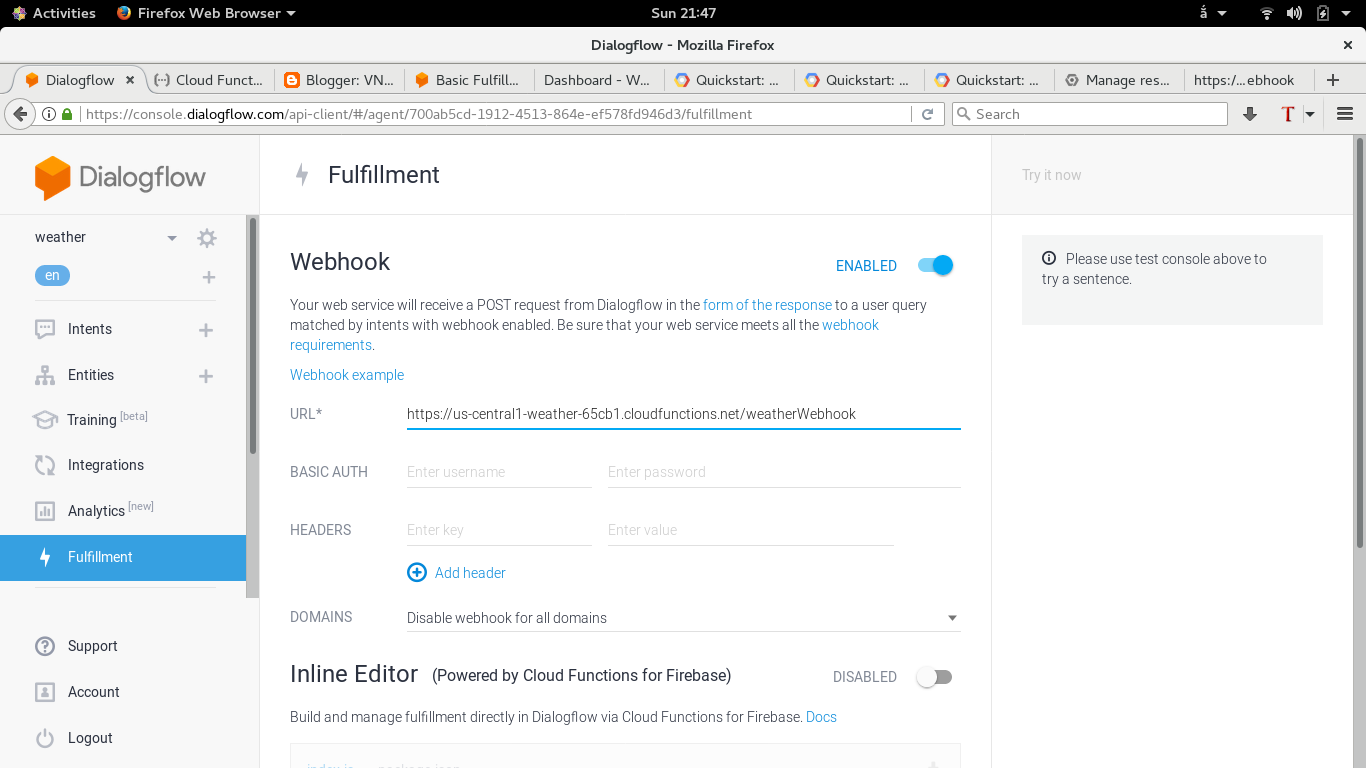The width and height of the screenshot is (1366, 768).
Task: Switch to Basic Fulfillment tab
Action: [x=470, y=80]
